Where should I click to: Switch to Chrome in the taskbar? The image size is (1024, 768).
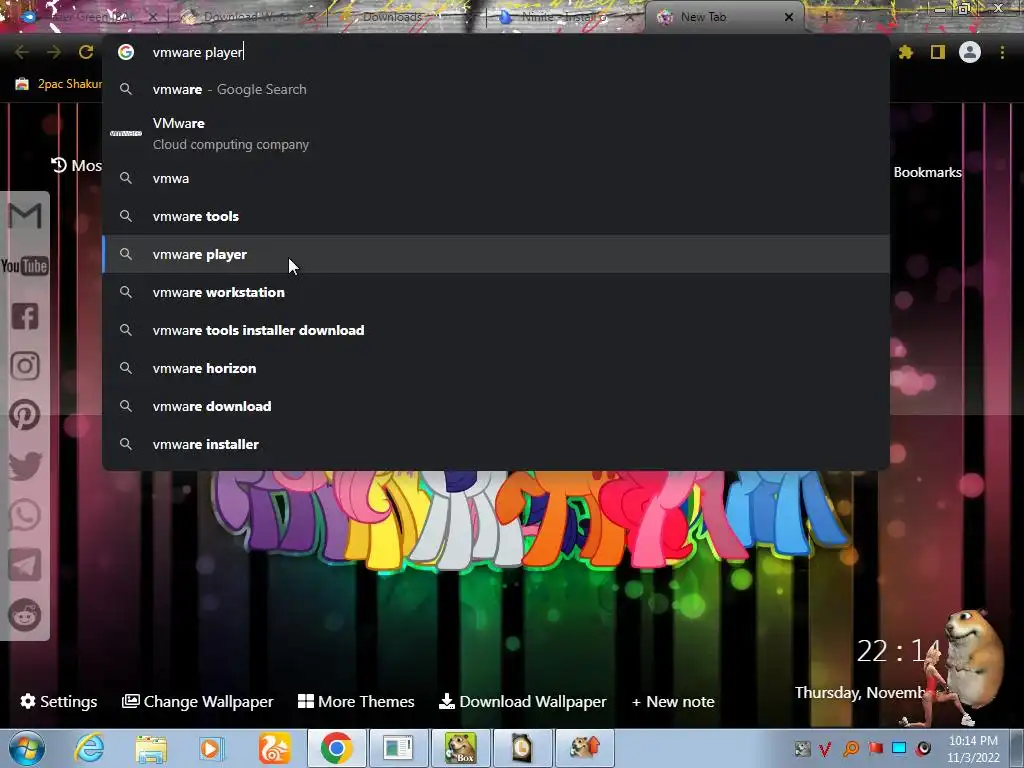(x=336, y=748)
